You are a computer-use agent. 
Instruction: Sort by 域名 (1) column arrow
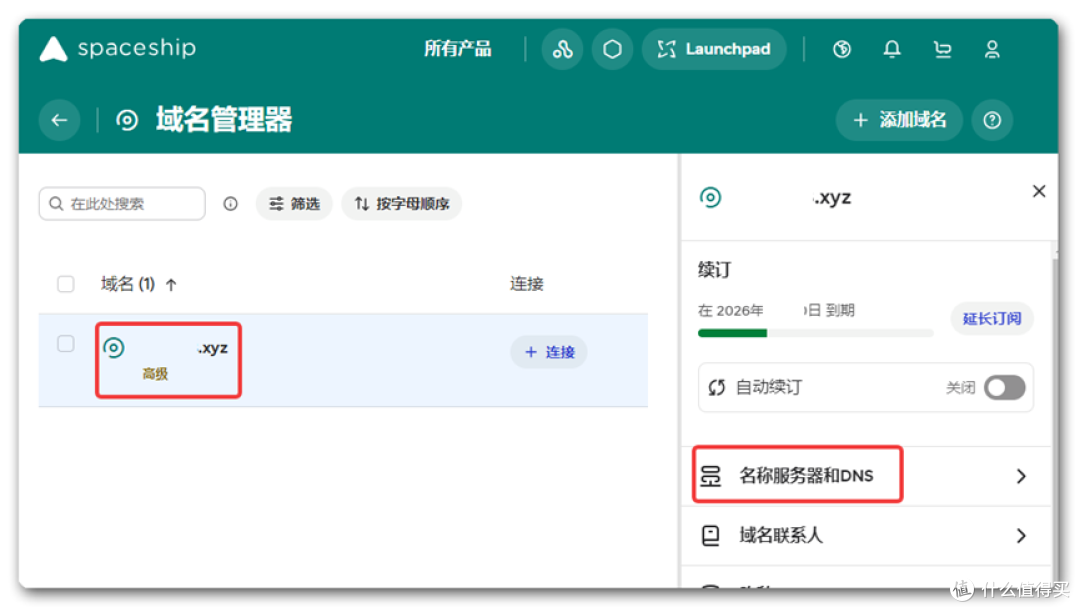172,284
